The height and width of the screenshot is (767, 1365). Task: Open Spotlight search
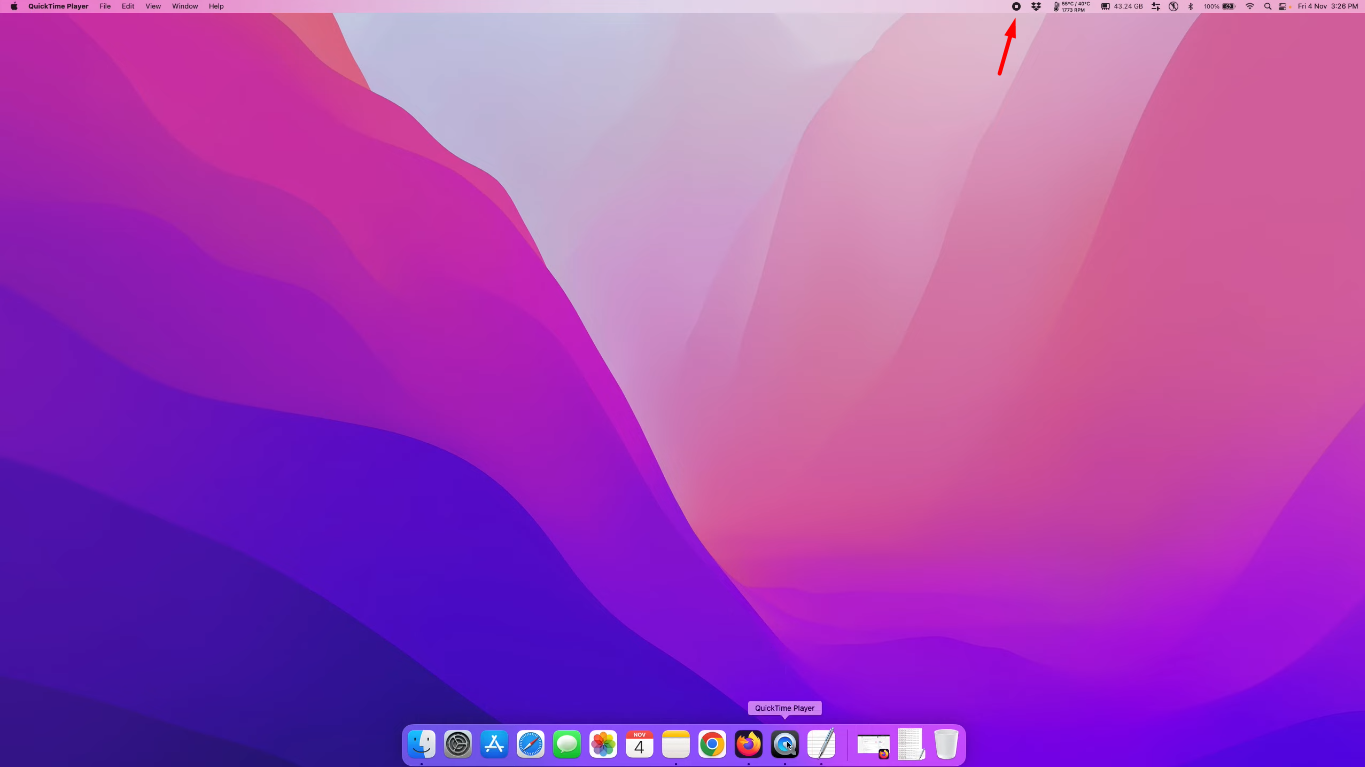click(x=1268, y=6)
